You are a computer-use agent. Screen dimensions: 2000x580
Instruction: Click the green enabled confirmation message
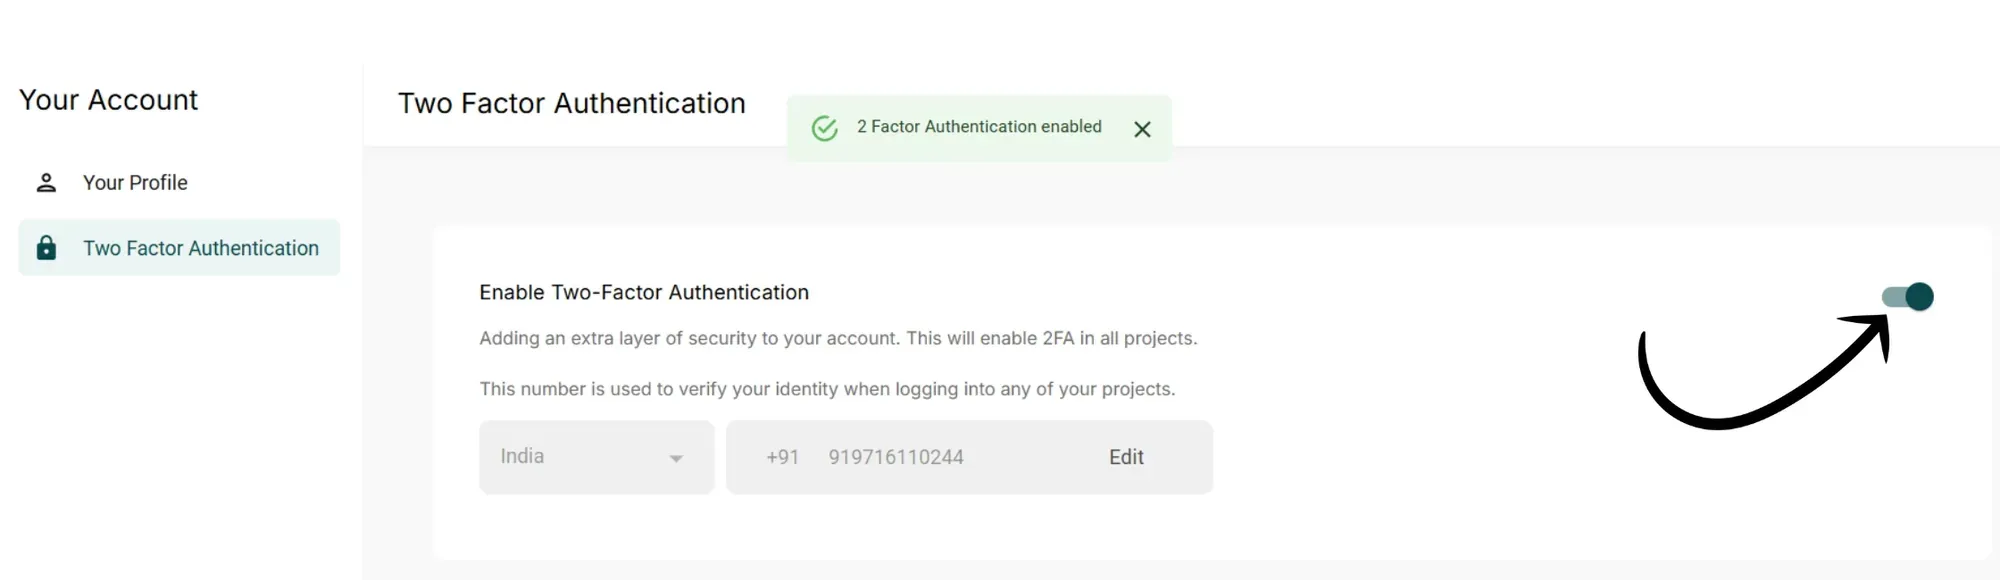978,127
